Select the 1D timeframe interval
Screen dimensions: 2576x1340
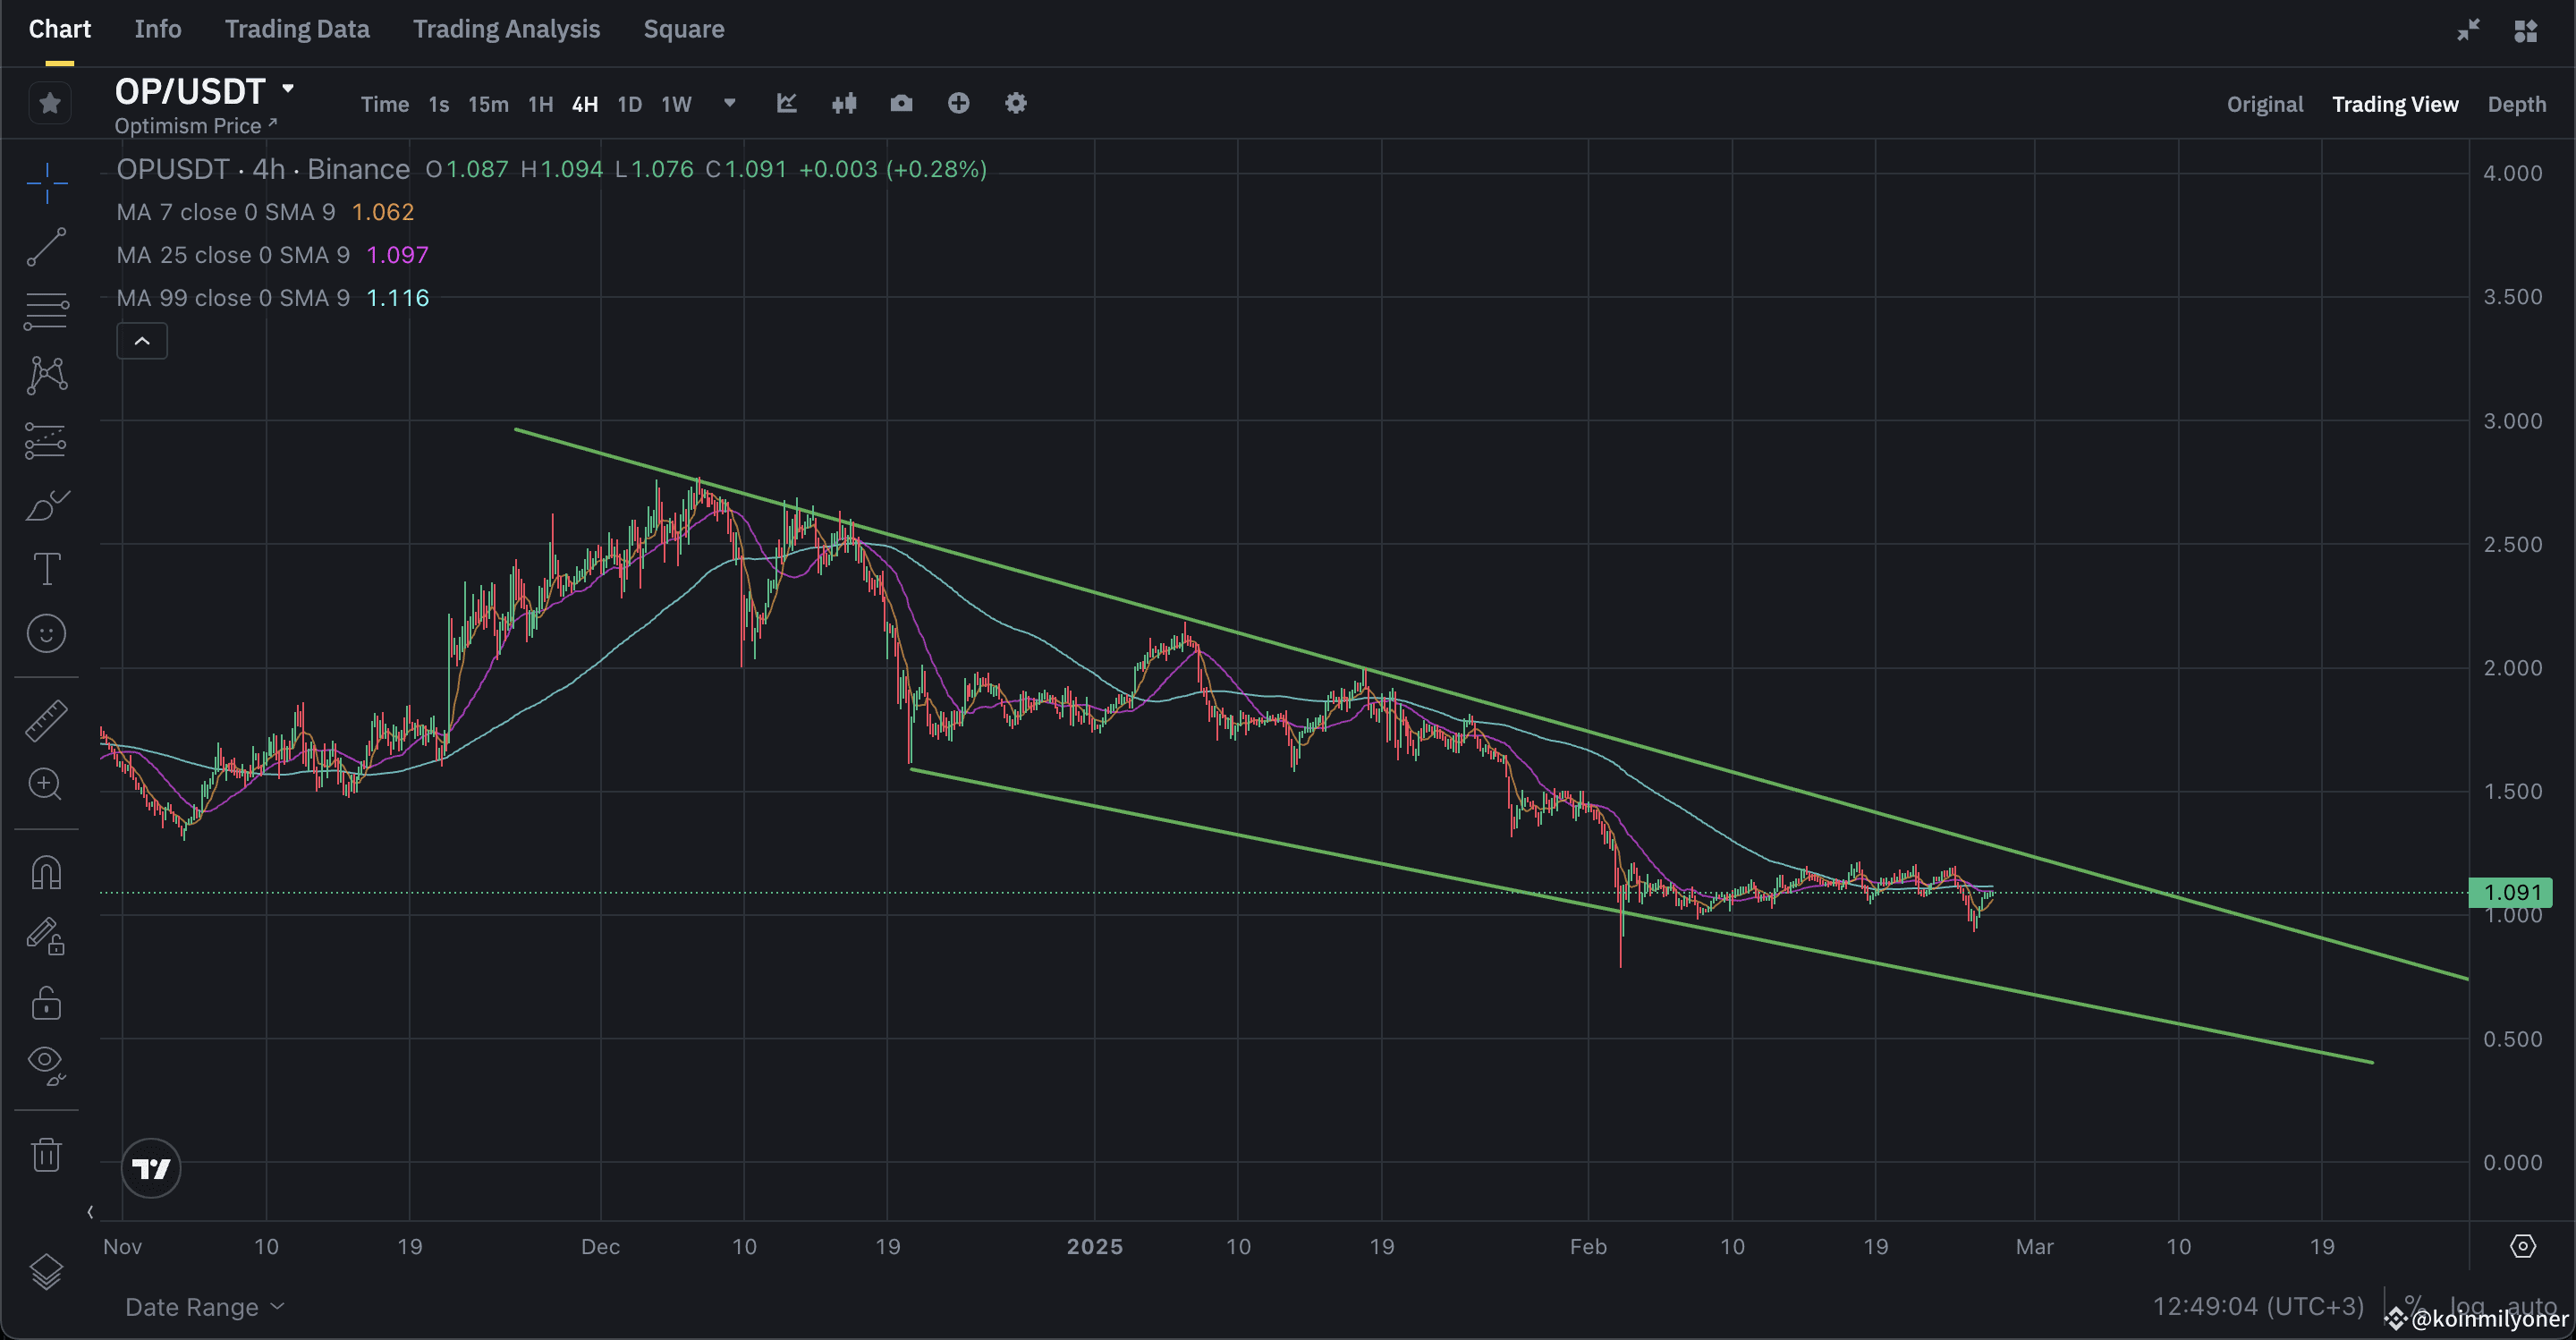pyautogui.click(x=629, y=104)
